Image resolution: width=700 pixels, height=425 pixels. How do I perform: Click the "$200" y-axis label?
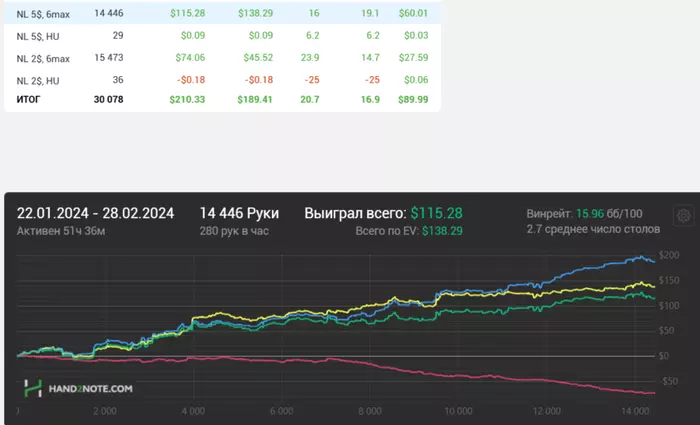pos(669,255)
